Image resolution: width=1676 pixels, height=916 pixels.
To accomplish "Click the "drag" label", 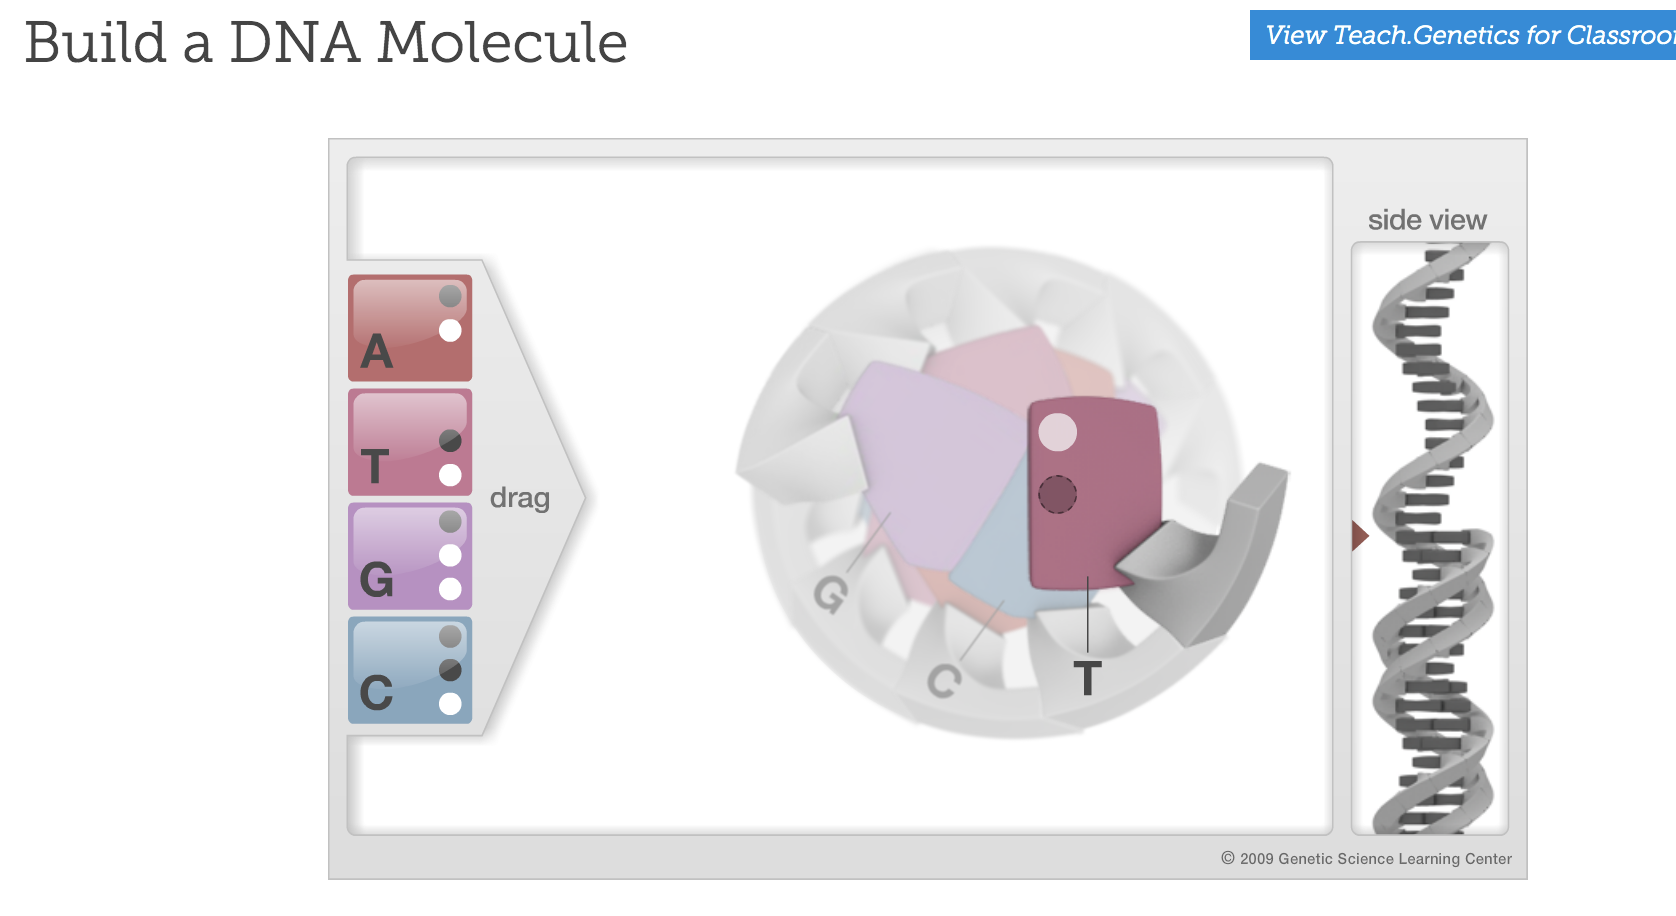I will (520, 498).
